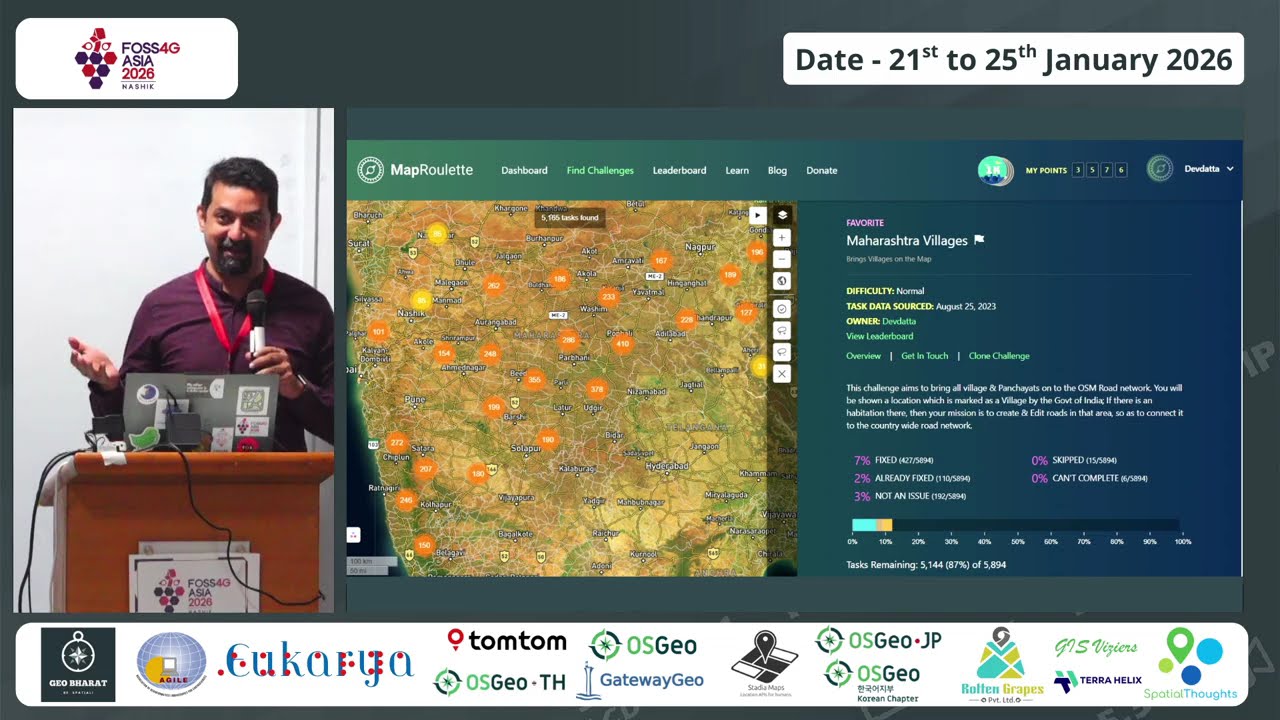1280x720 pixels.
Task: Click the FOSS4G Asia 2026 logo
Action: 127,59
